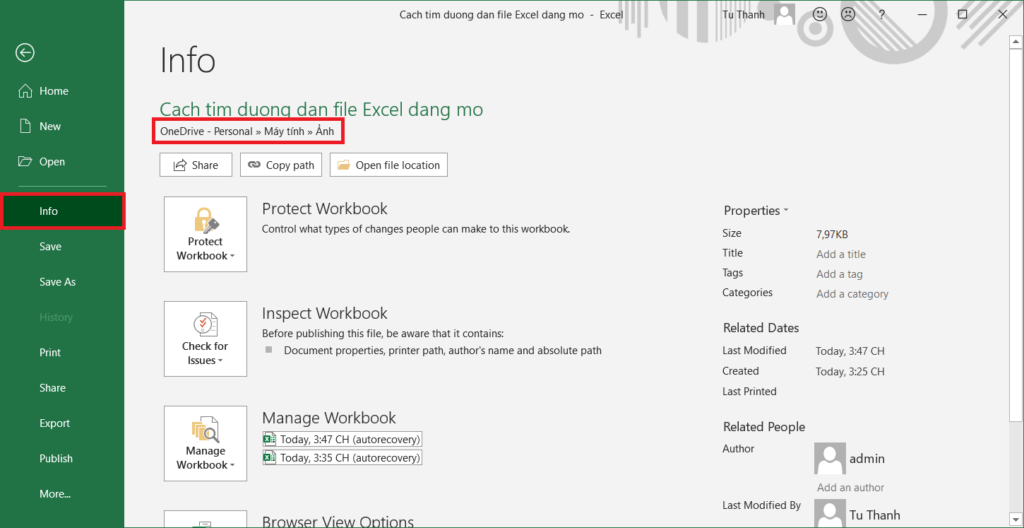This screenshot has height=528, width=1024.
Task: Click the Size value 7,97KB
Action: coord(832,234)
